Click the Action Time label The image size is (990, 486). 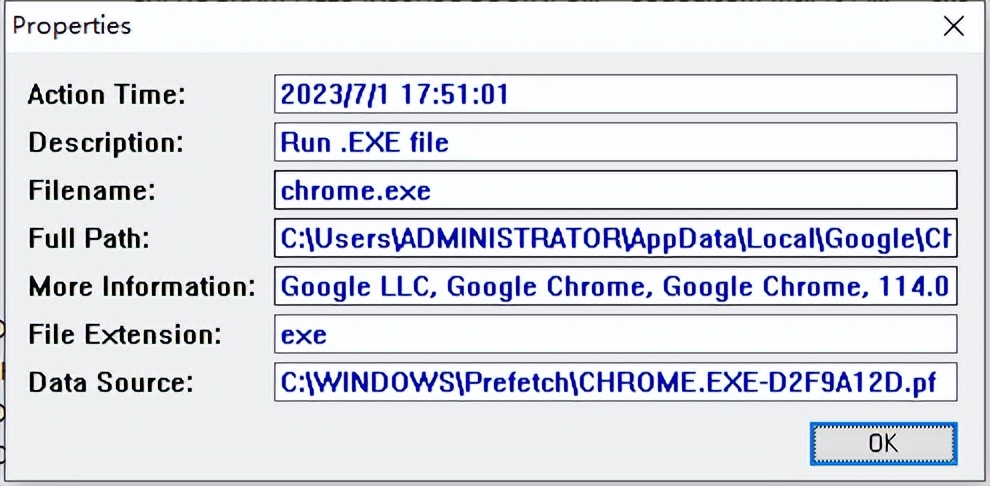(x=107, y=95)
